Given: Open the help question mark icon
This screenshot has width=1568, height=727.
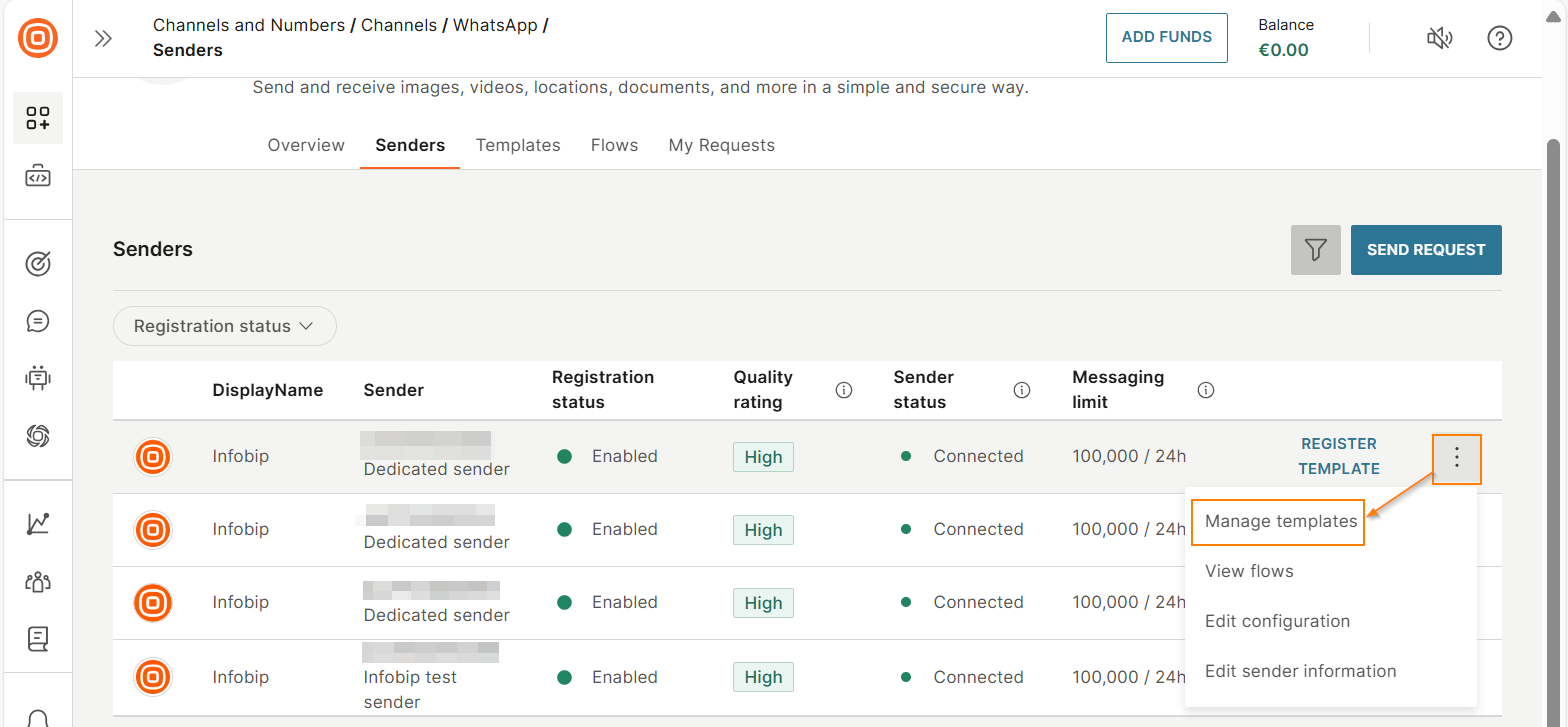Looking at the screenshot, I should (x=1499, y=38).
